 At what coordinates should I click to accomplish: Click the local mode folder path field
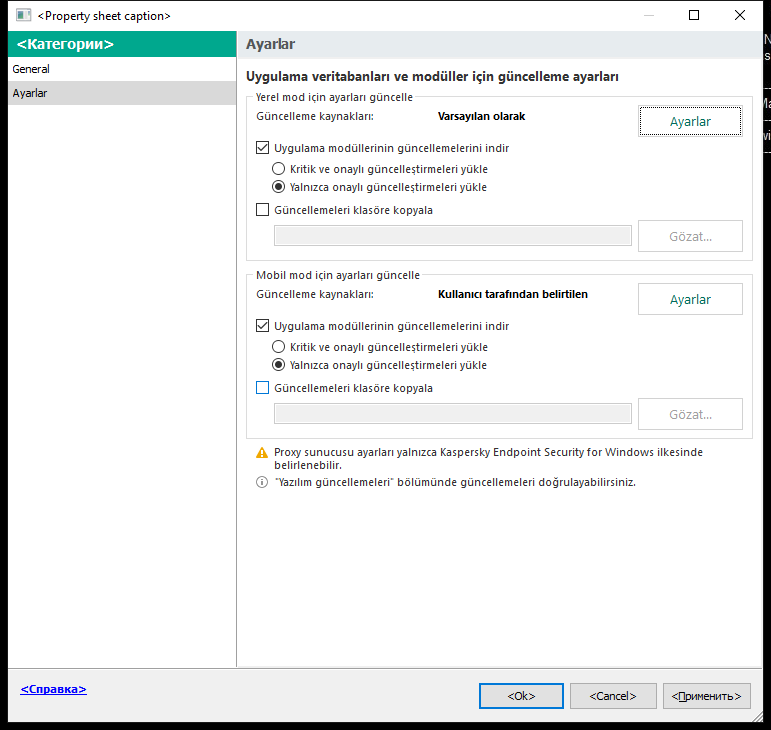[453, 236]
